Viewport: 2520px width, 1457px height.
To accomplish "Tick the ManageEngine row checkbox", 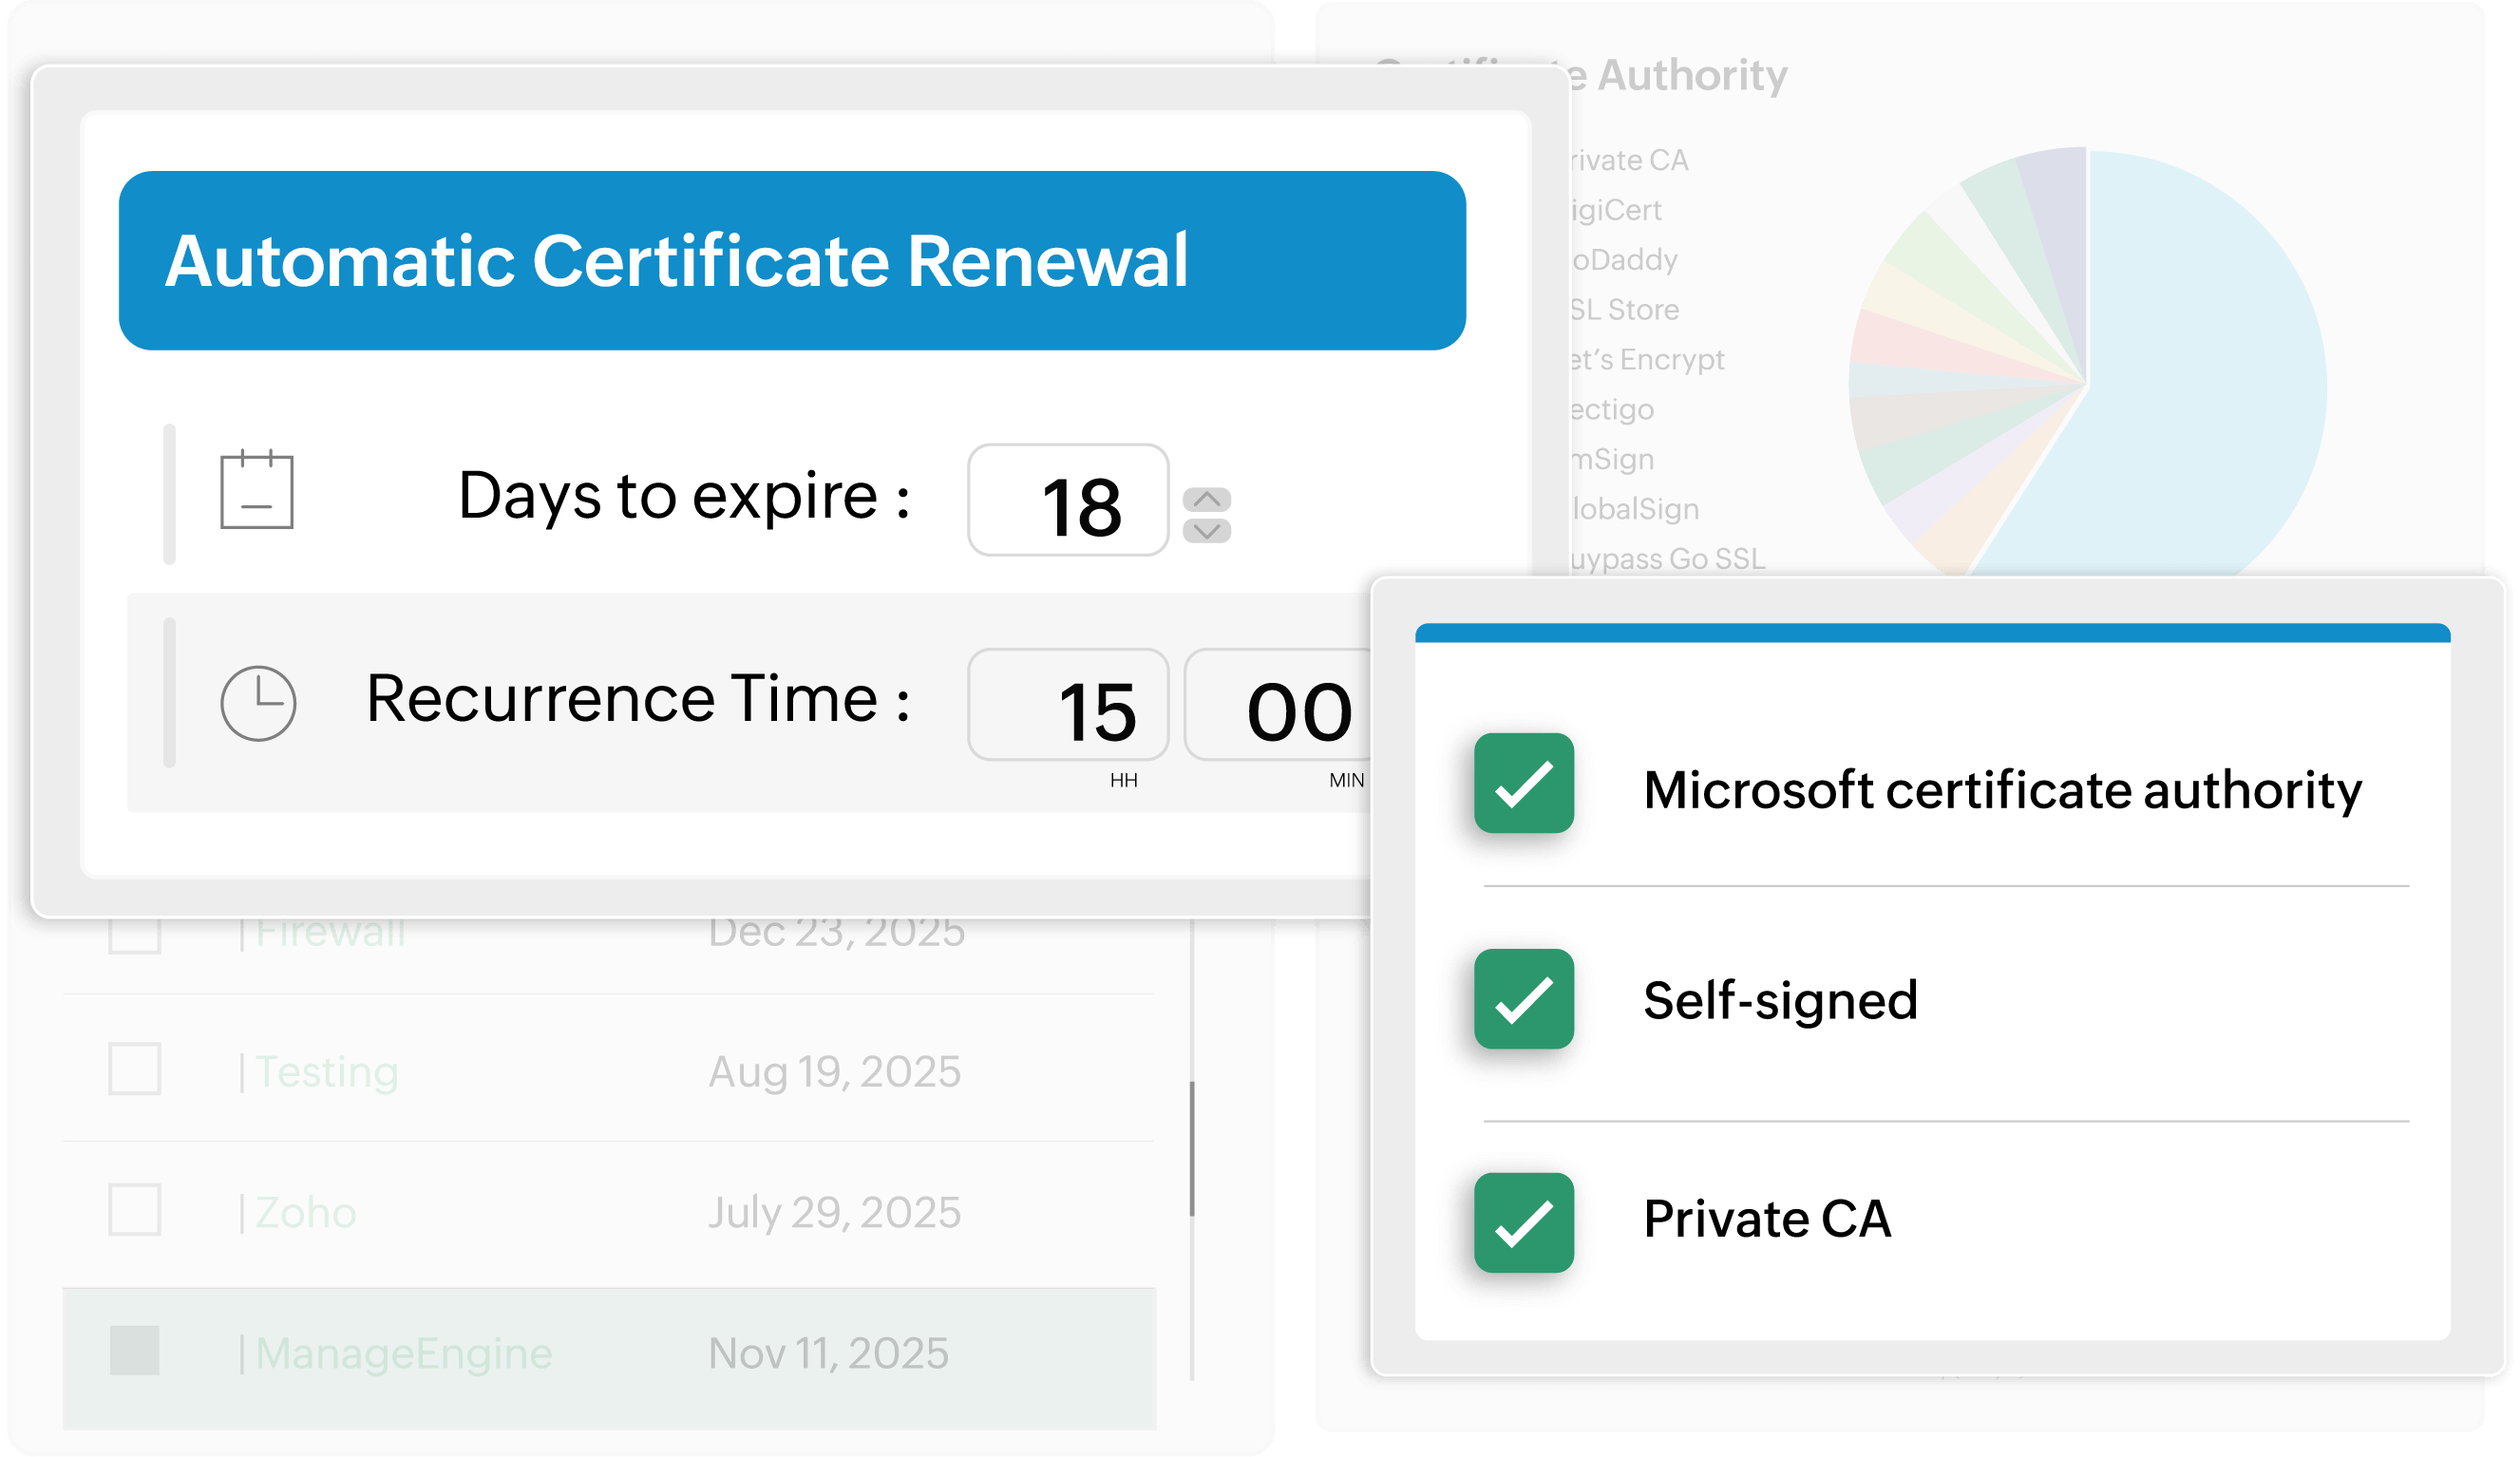I will click(135, 1351).
